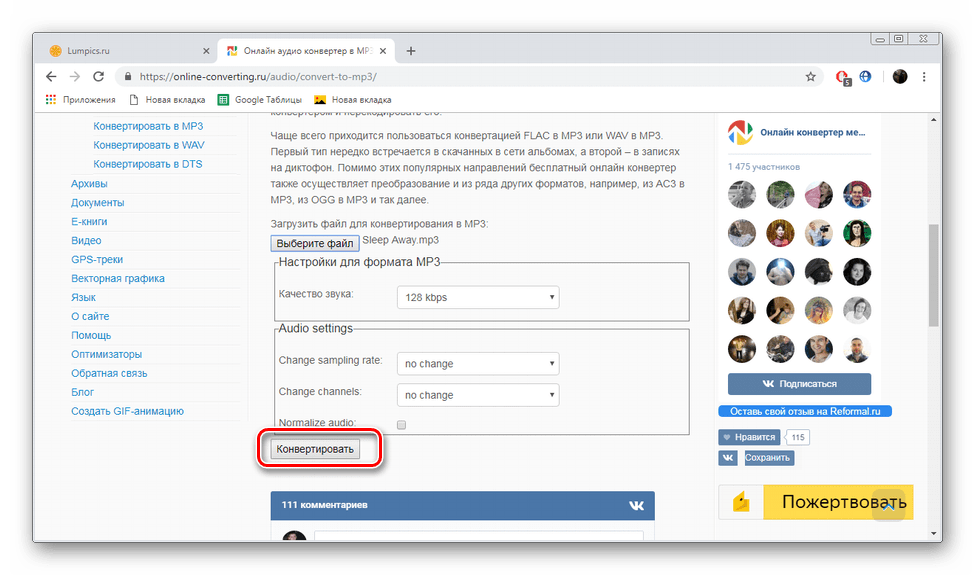Open Обратная связь sidebar link
Image resolution: width=975 pixels, height=575 pixels.
pyautogui.click(x=109, y=373)
